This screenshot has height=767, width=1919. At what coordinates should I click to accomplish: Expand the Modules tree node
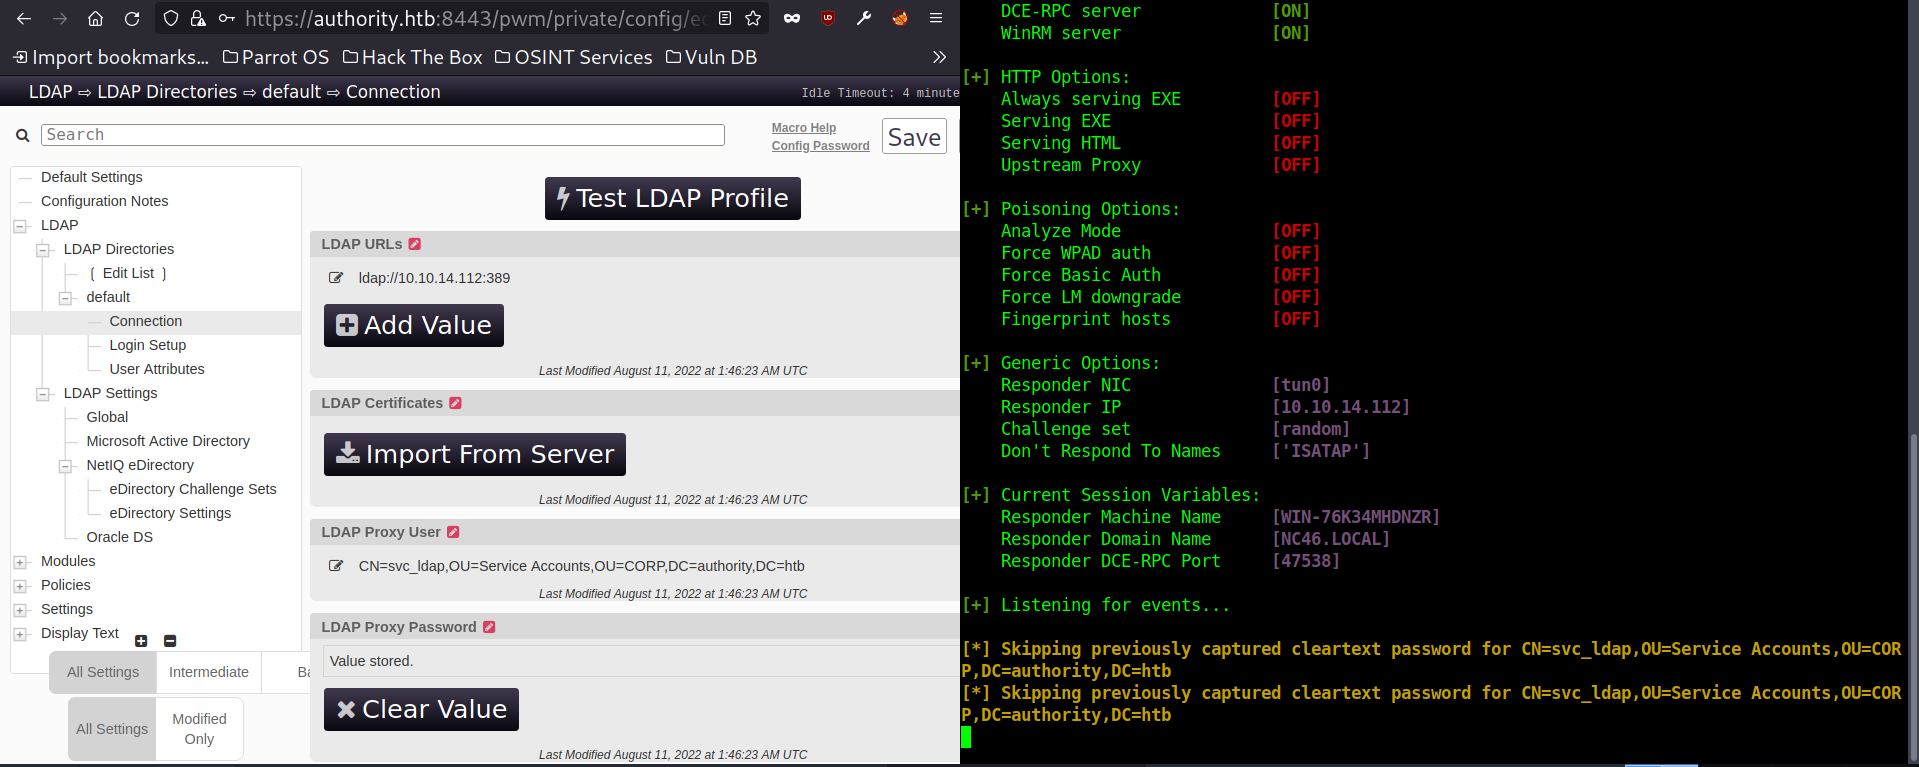tap(20, 562)
